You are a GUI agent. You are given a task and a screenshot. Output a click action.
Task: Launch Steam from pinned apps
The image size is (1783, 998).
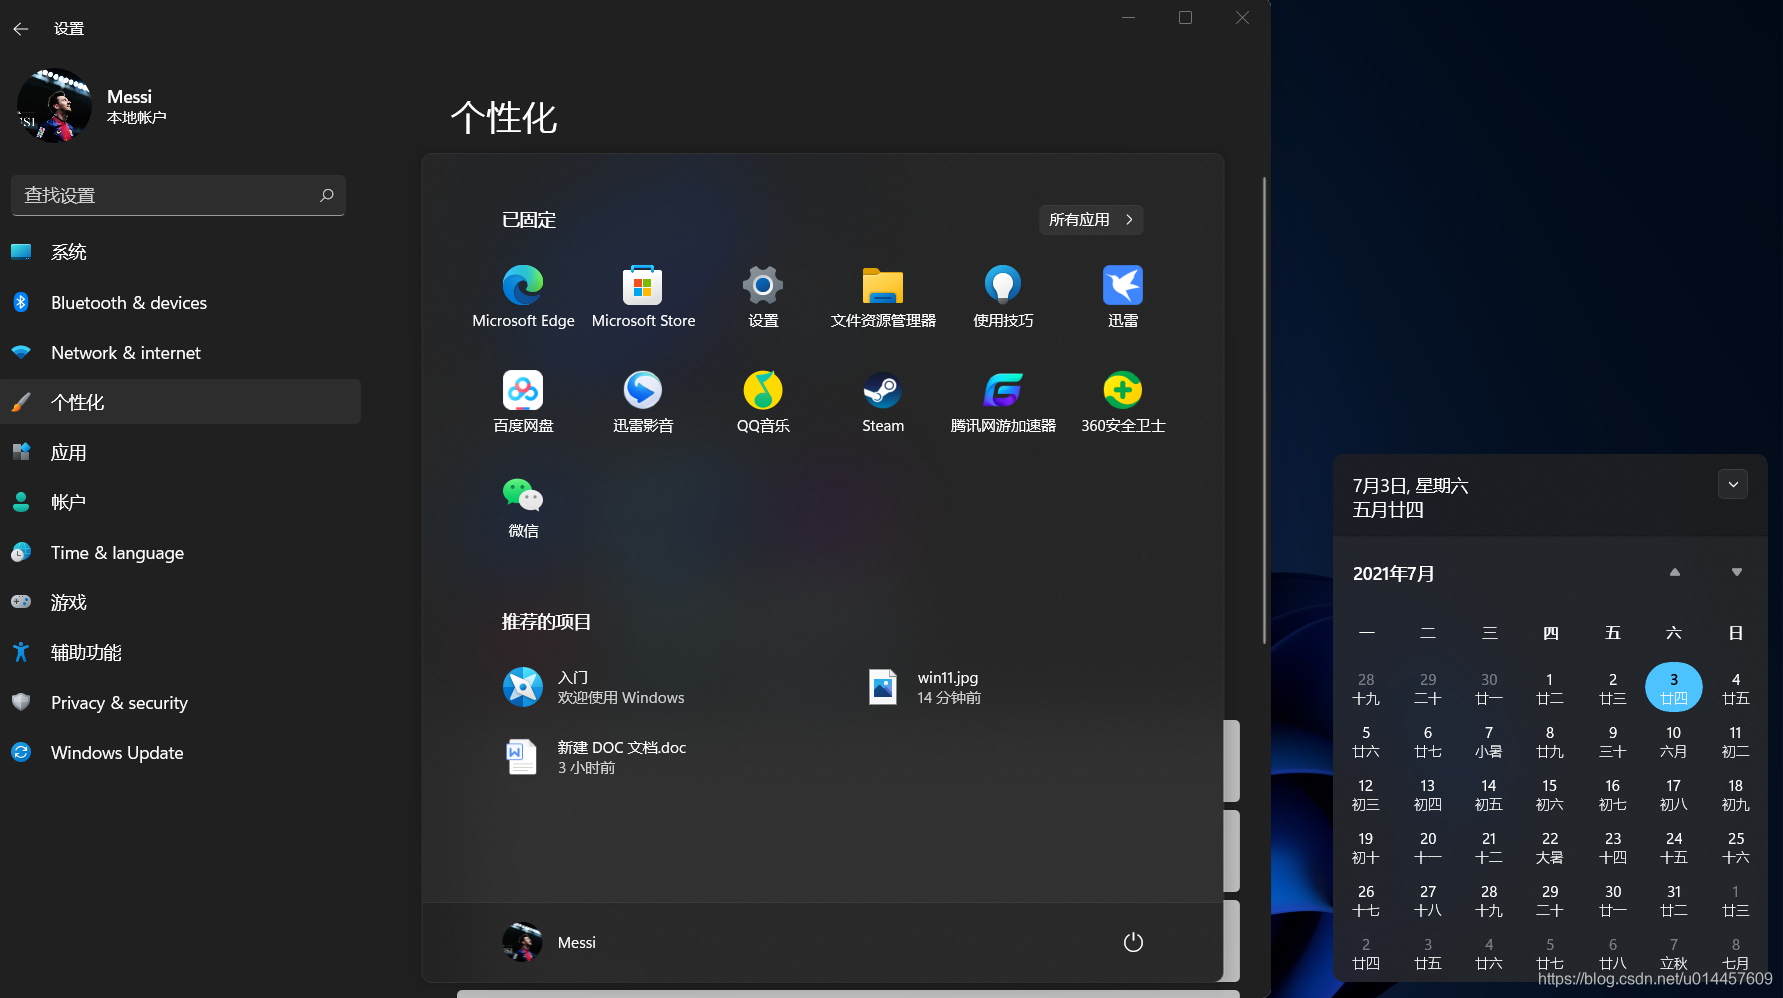pos(883,401)
